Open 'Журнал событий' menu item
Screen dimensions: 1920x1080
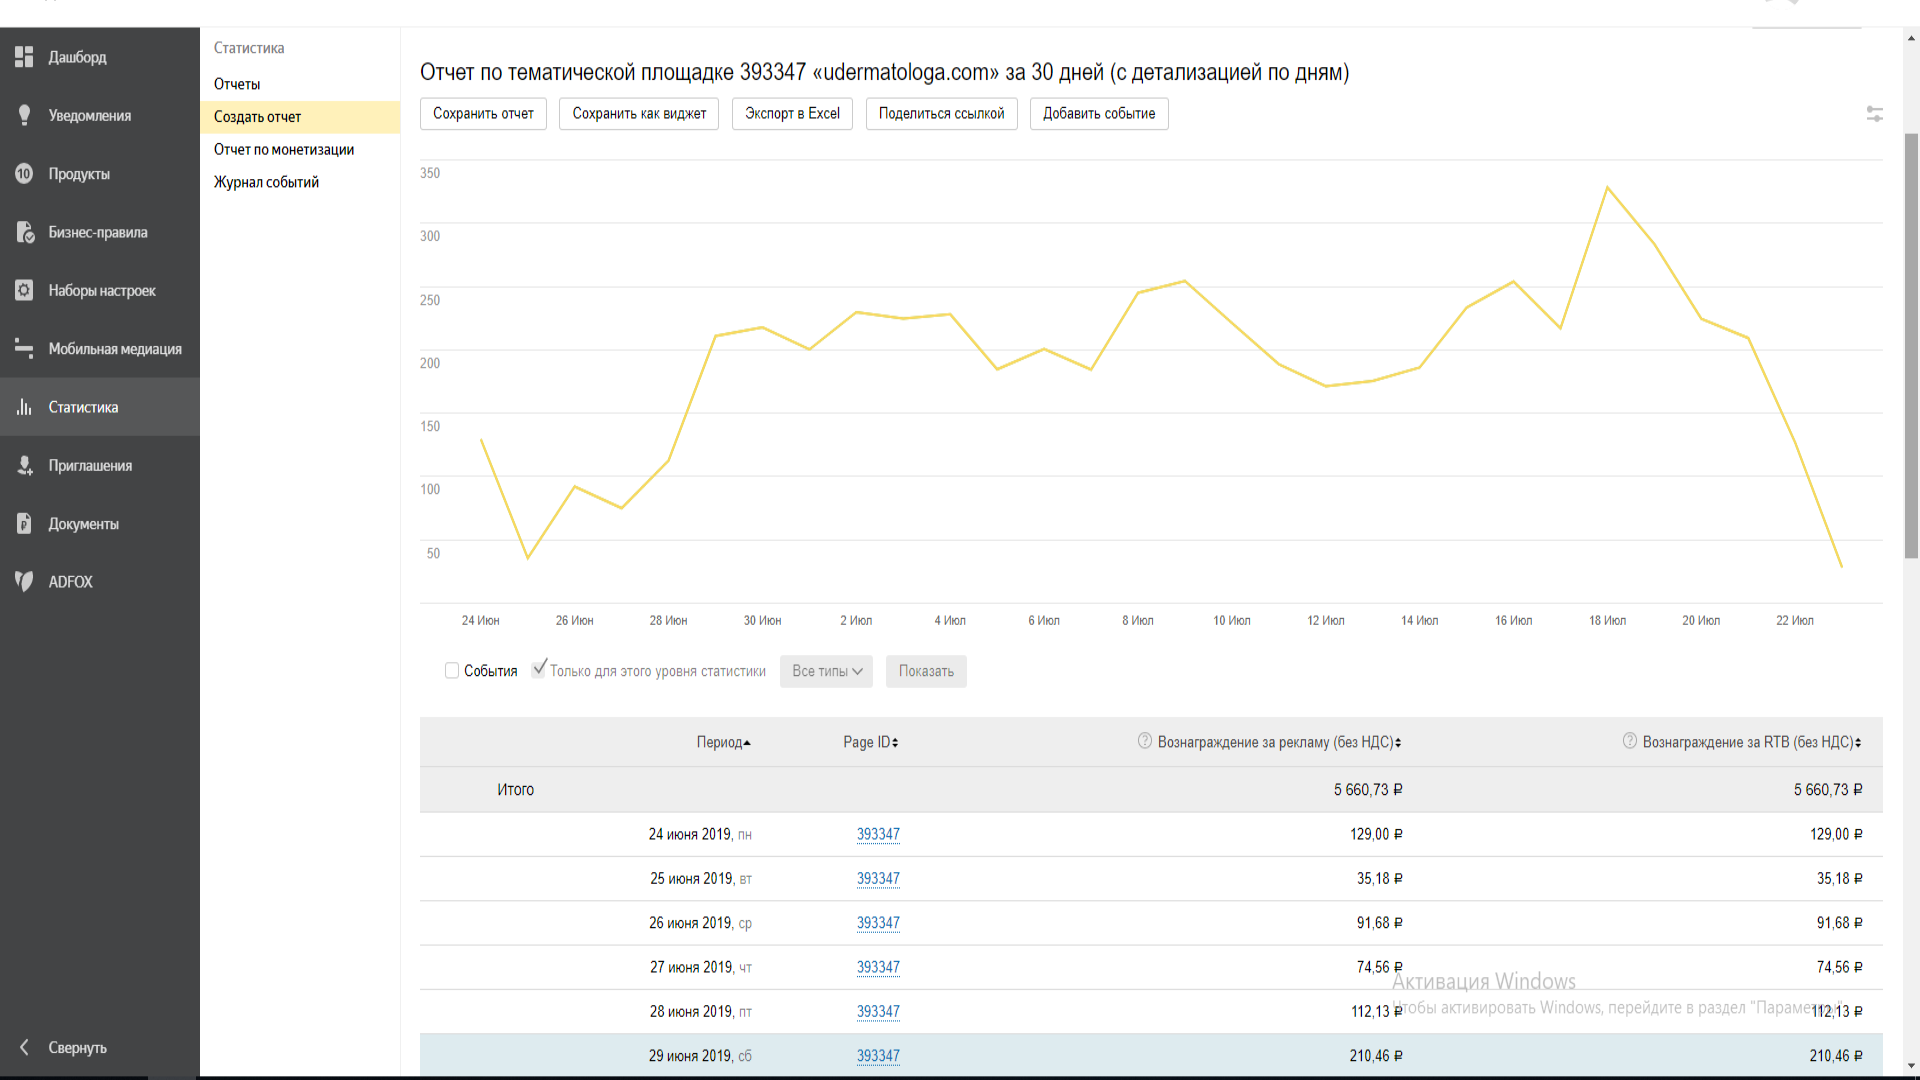point(266,182)
